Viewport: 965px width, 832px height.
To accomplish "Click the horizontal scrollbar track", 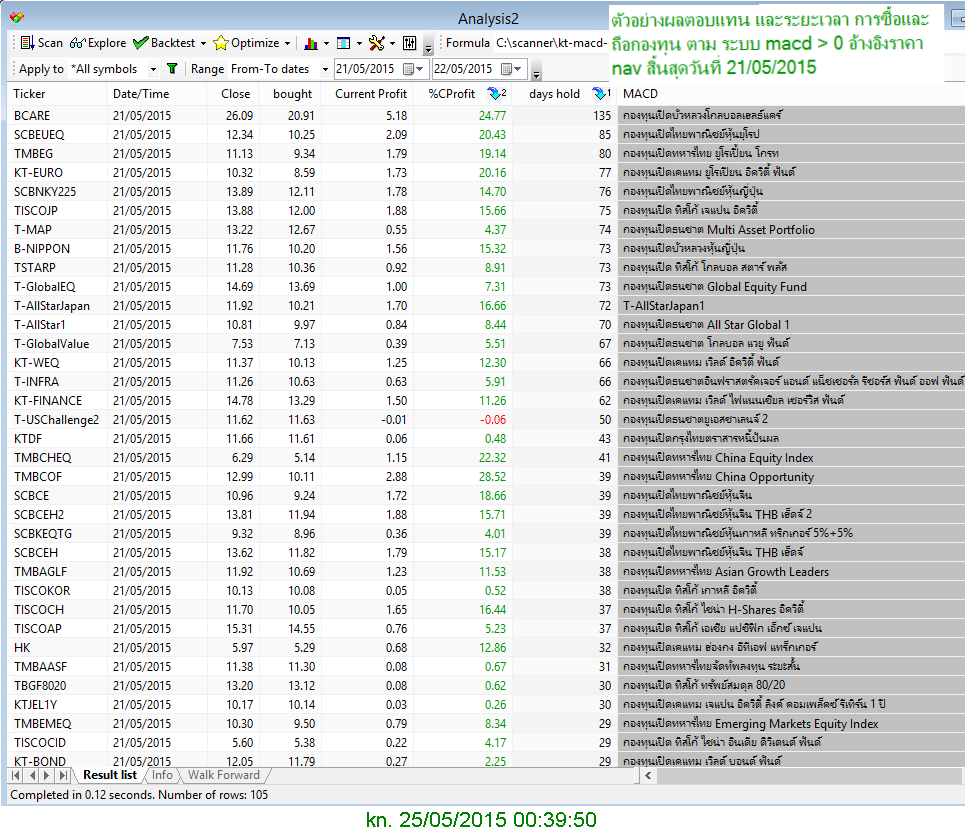I will [x=810, y=775].
